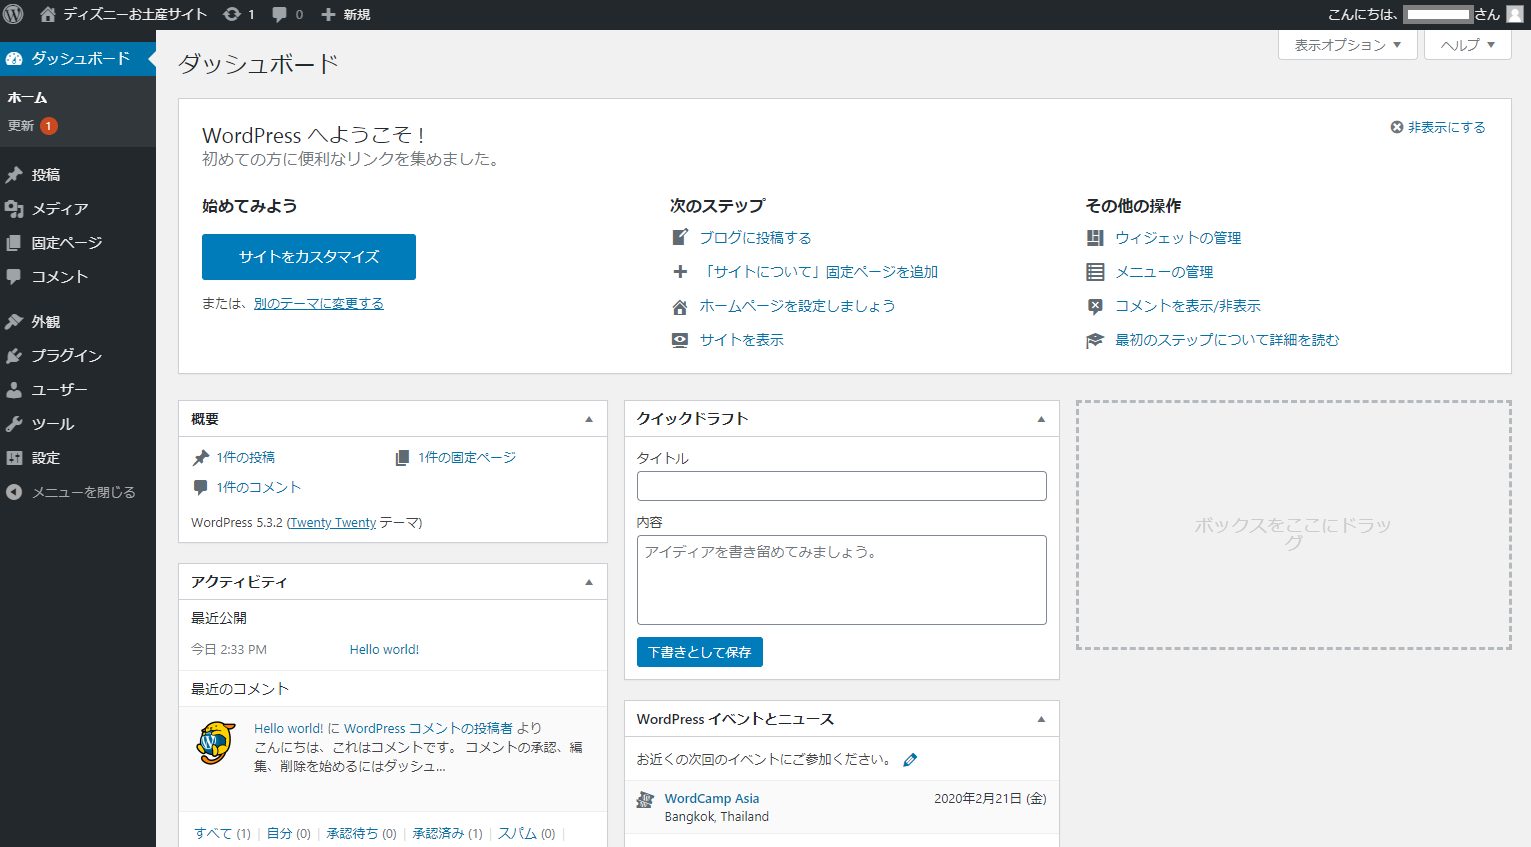Click the comment-off icon beside コメントを表示/非表示
Screen dimensions: 1531x847
1095,306
